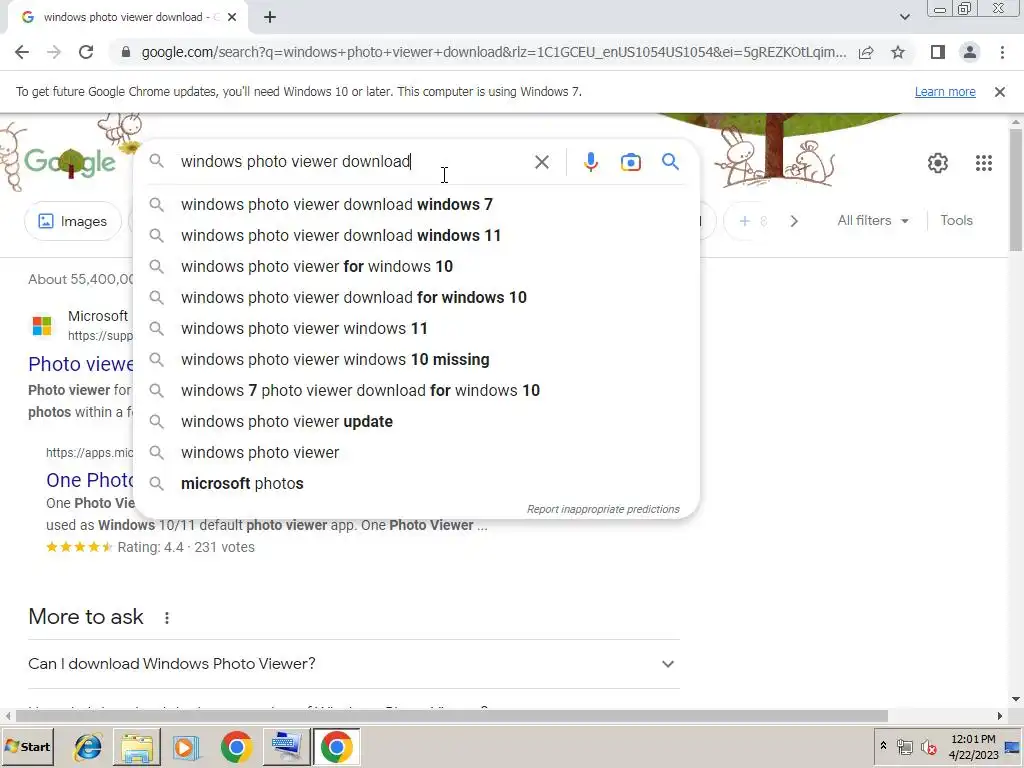Reload the current page
The width and height of the screenshot is (1024, 768).
click(86, 52)
